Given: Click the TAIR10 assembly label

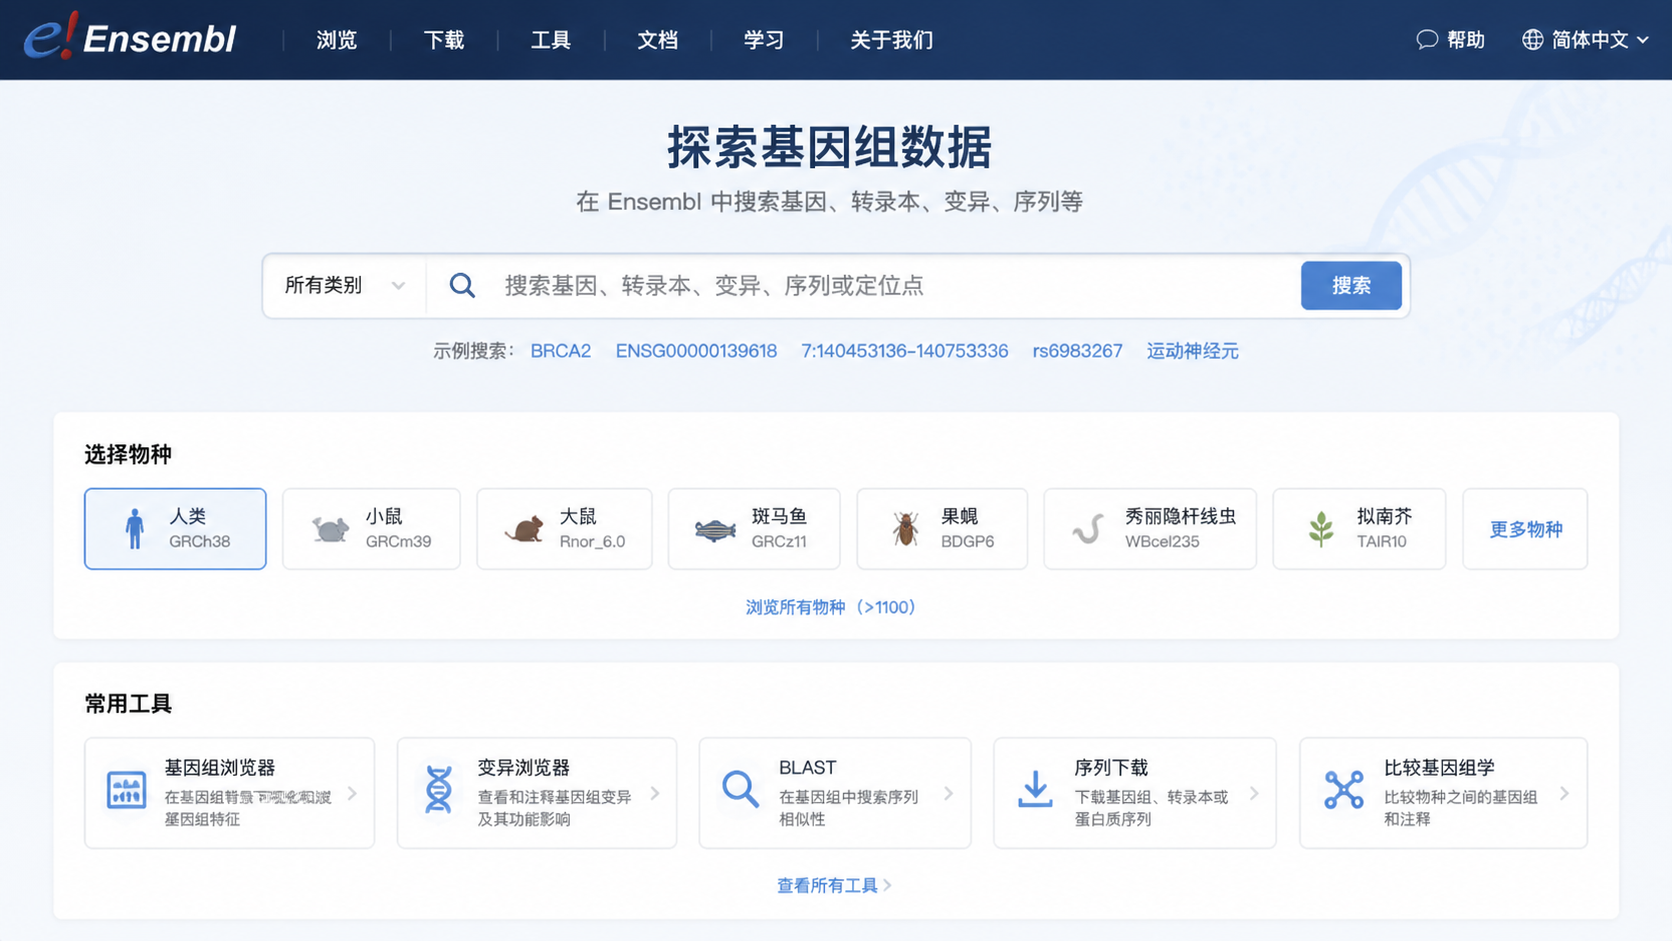Looking at the screenshot, I should 1382,541.
